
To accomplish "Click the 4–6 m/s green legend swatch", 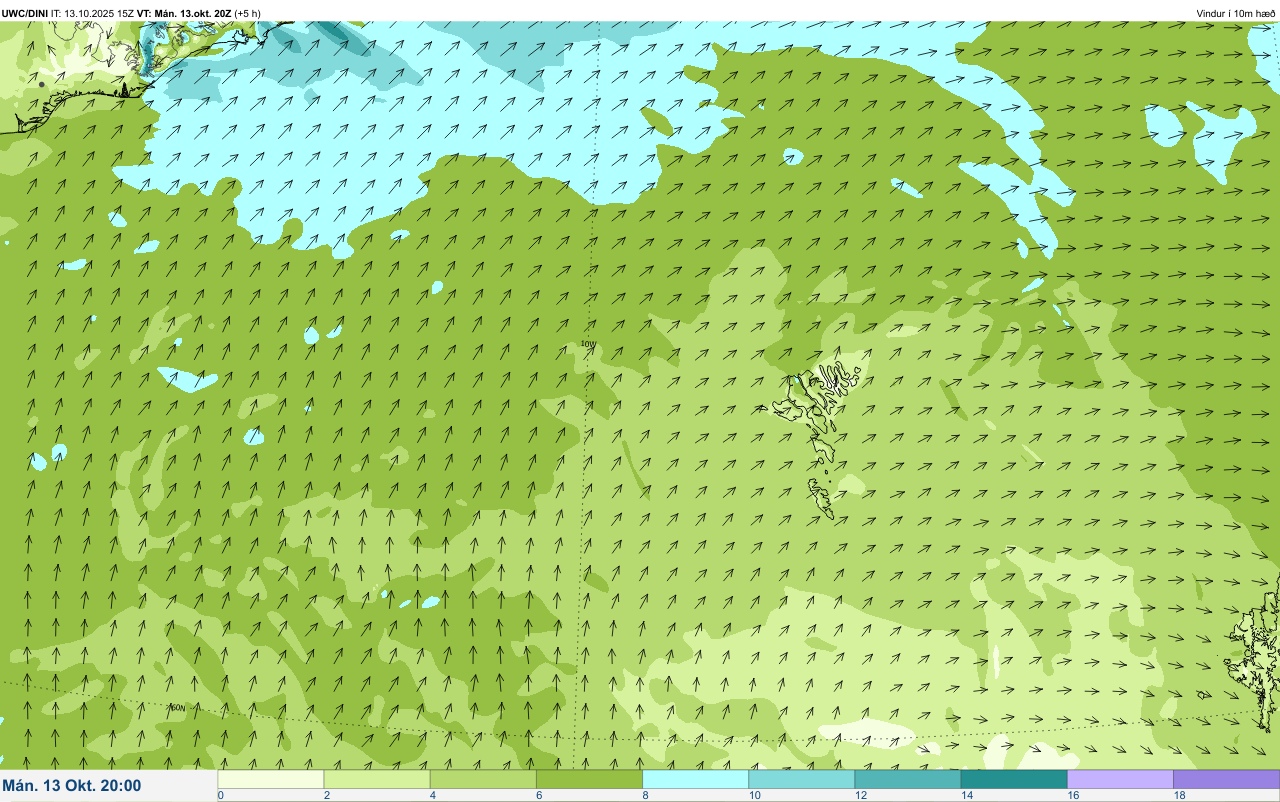I will coord(483,779).
